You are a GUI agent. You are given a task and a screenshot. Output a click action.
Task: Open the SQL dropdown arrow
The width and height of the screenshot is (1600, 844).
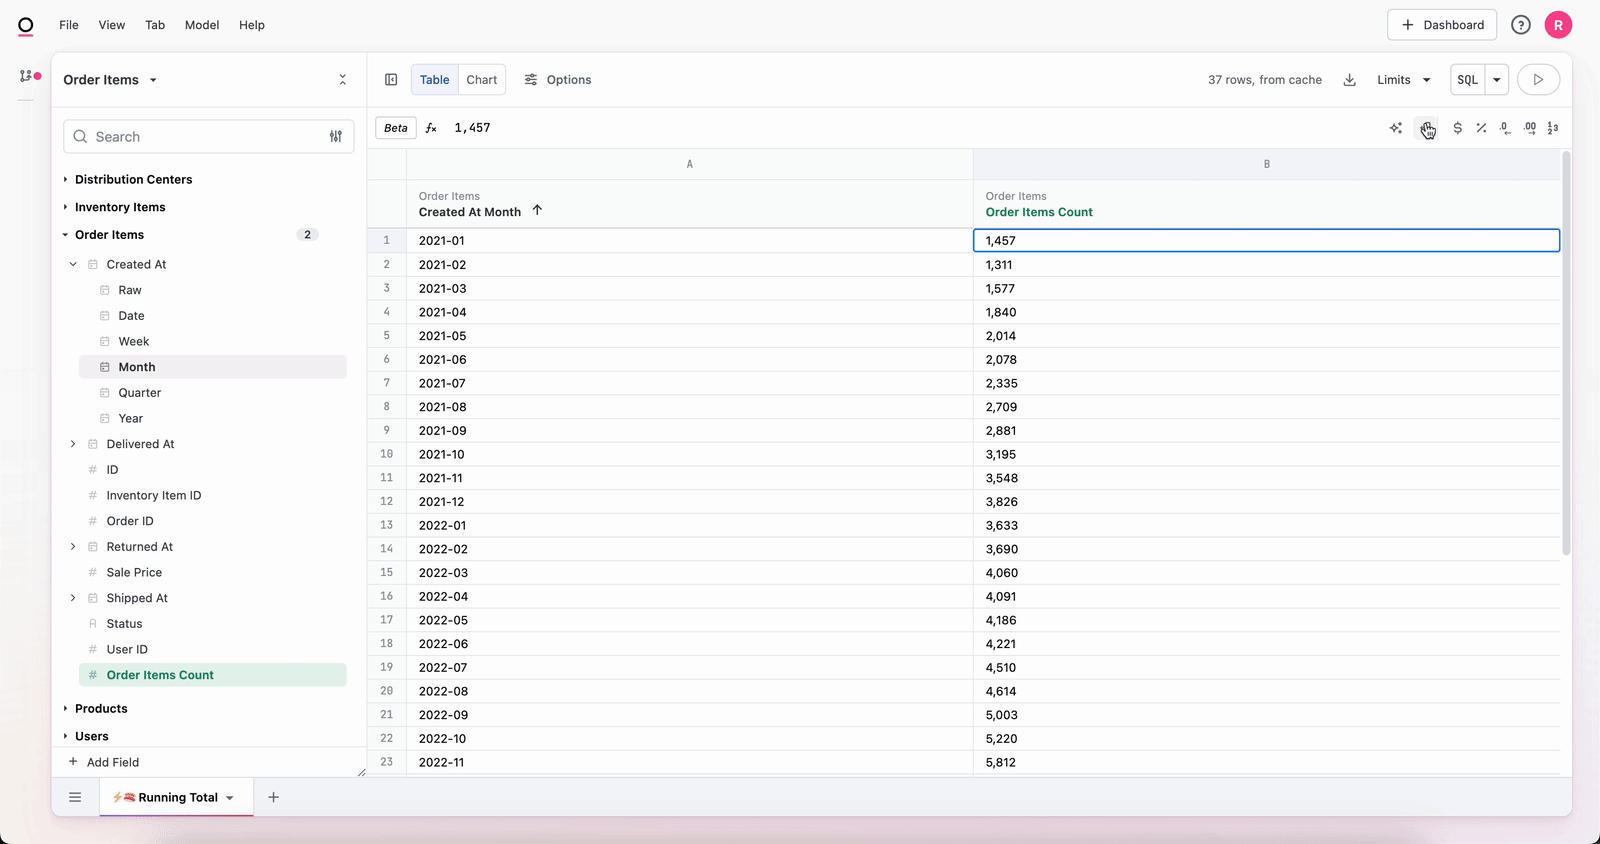[x=1496, y=80]
